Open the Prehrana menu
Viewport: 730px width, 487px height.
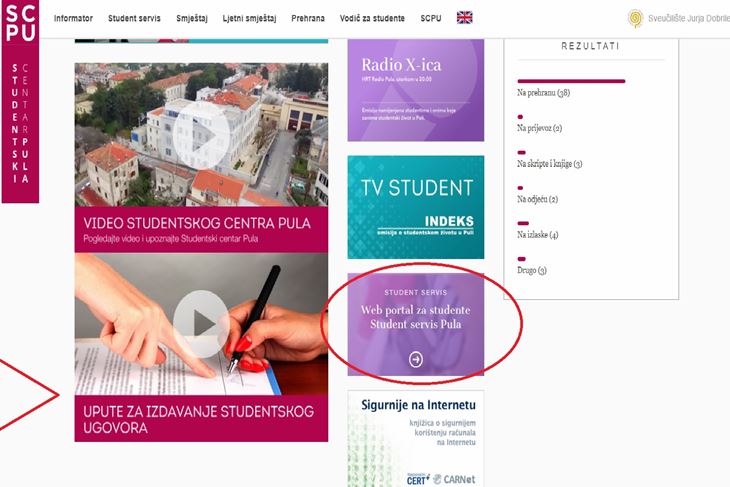coord(308,19)
